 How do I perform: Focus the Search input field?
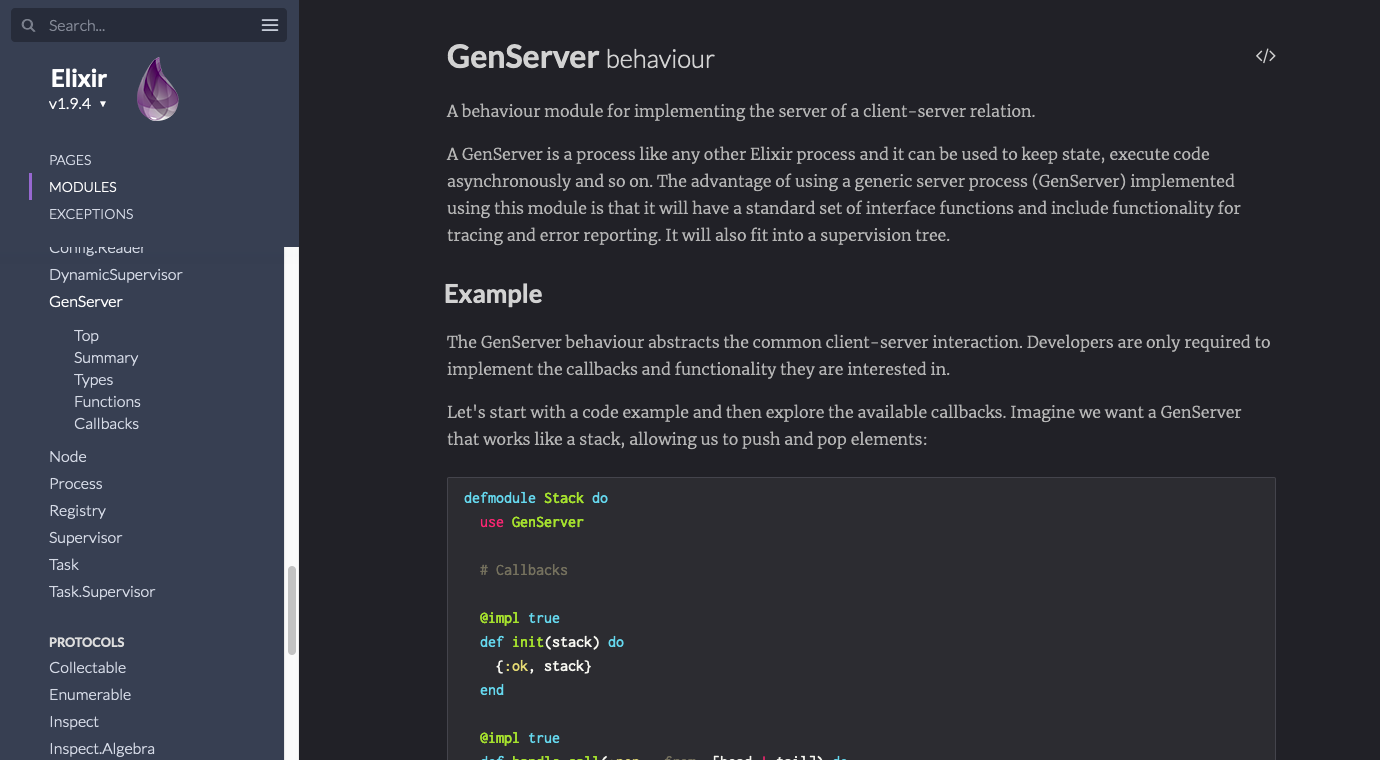point(150,25)
